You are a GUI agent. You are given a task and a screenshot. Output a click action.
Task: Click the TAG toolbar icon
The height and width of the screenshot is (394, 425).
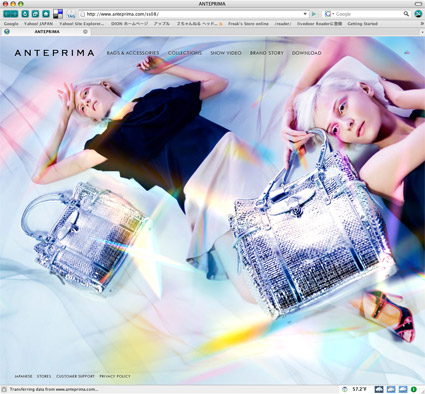(71, 14)
